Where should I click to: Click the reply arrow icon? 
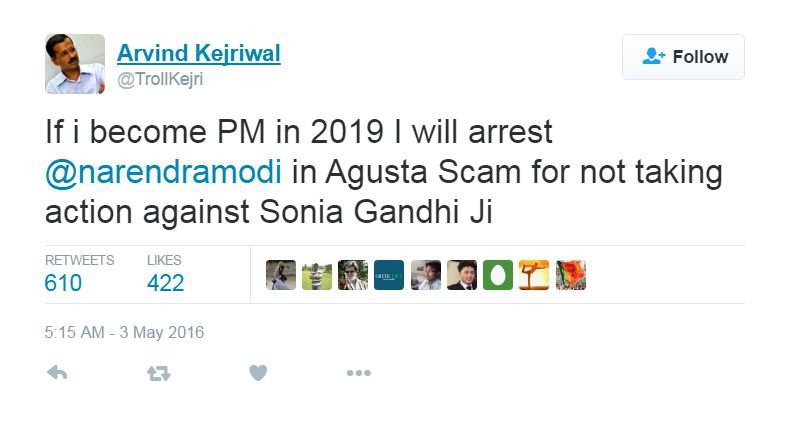tap(57, 373)
